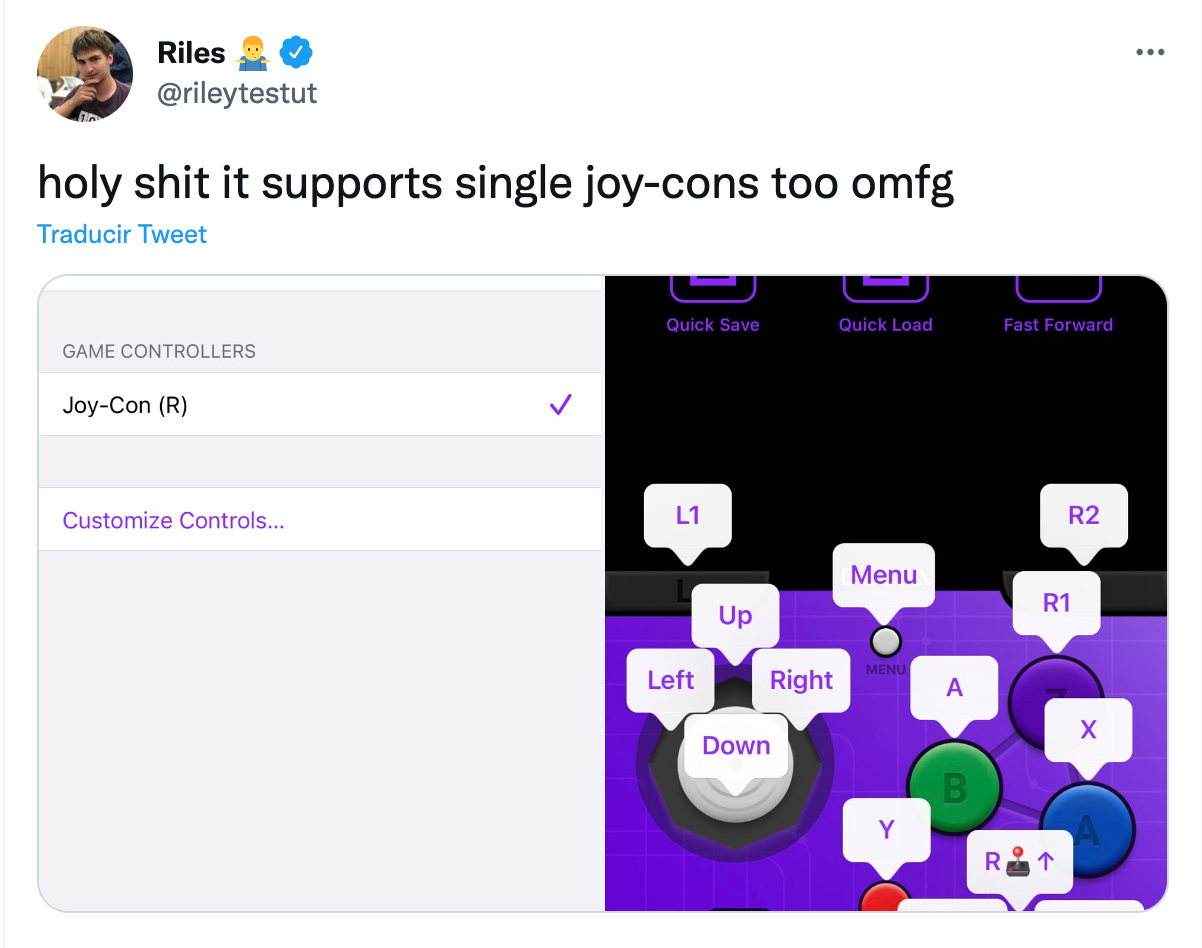Viewport: 1202px width, 948px height.
Task: Click the Traducir Tweet link
Action: tap(122, 234)
